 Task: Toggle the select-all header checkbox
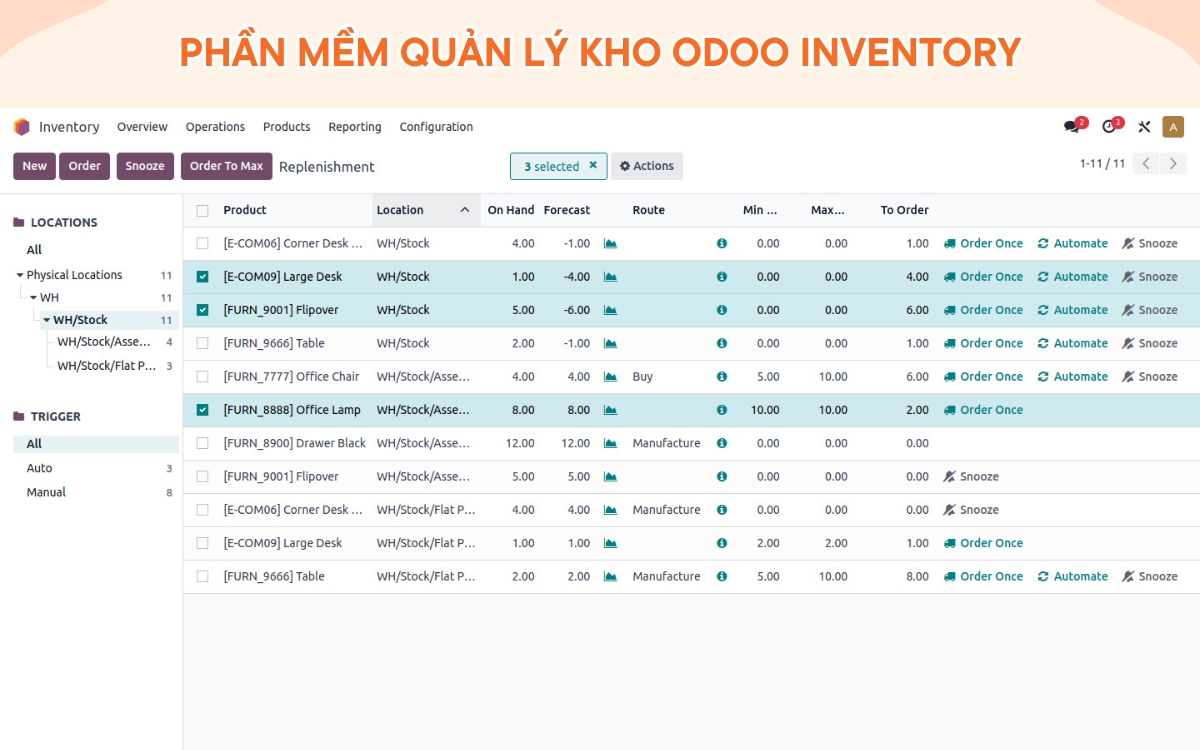coord(203,210)
